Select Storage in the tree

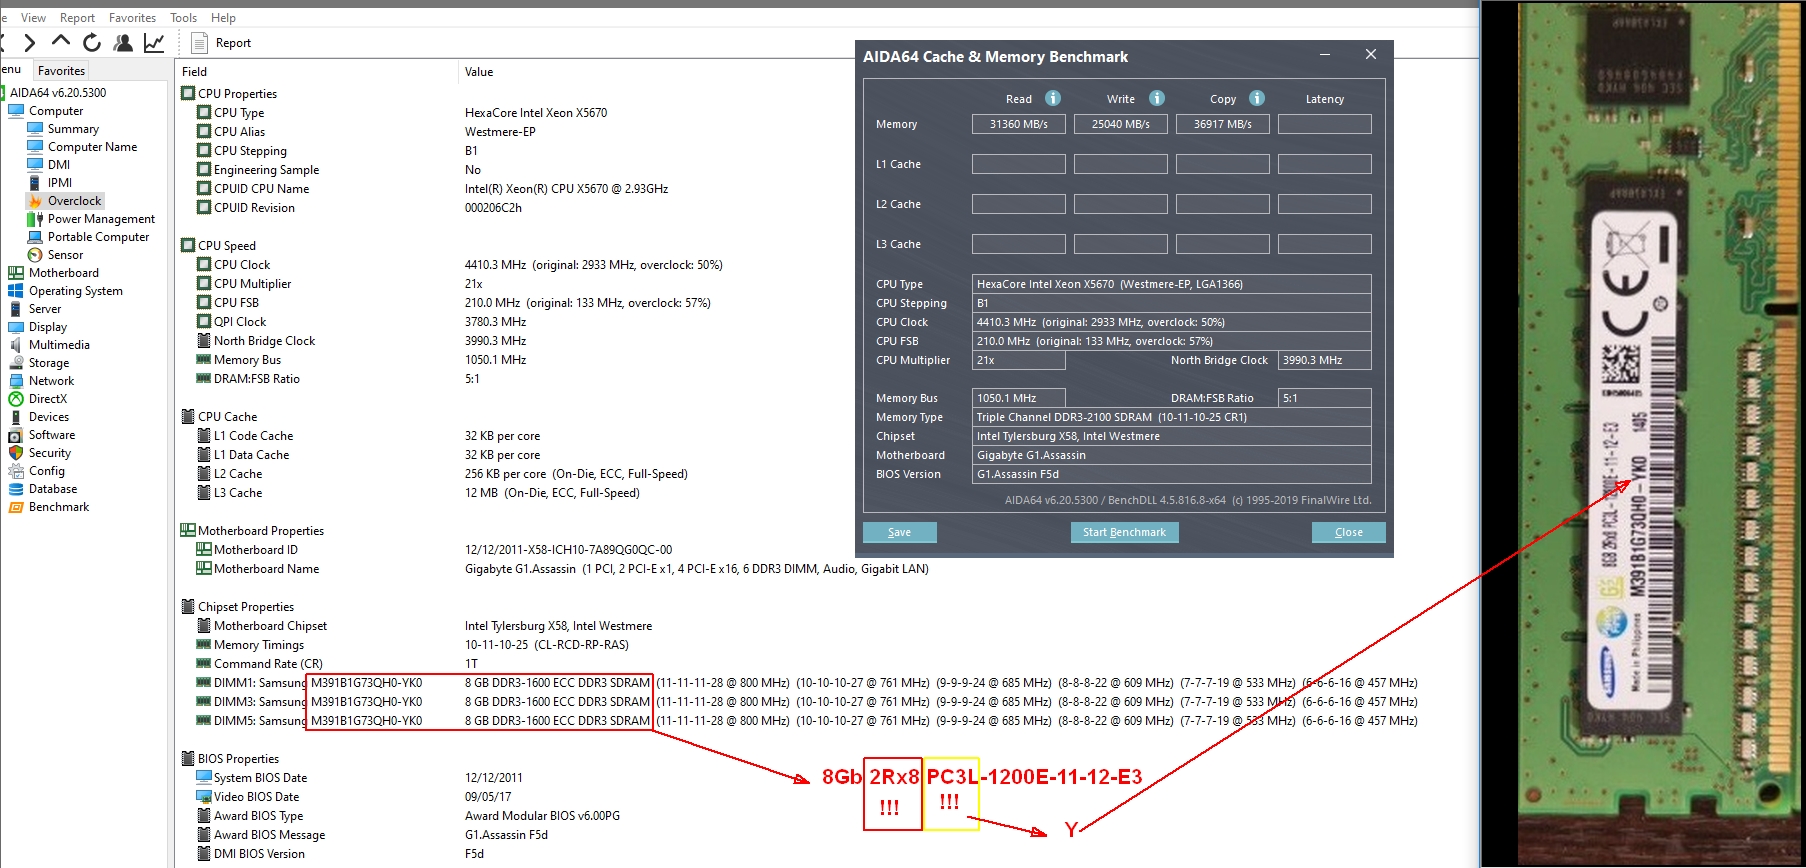pos(49,363)
